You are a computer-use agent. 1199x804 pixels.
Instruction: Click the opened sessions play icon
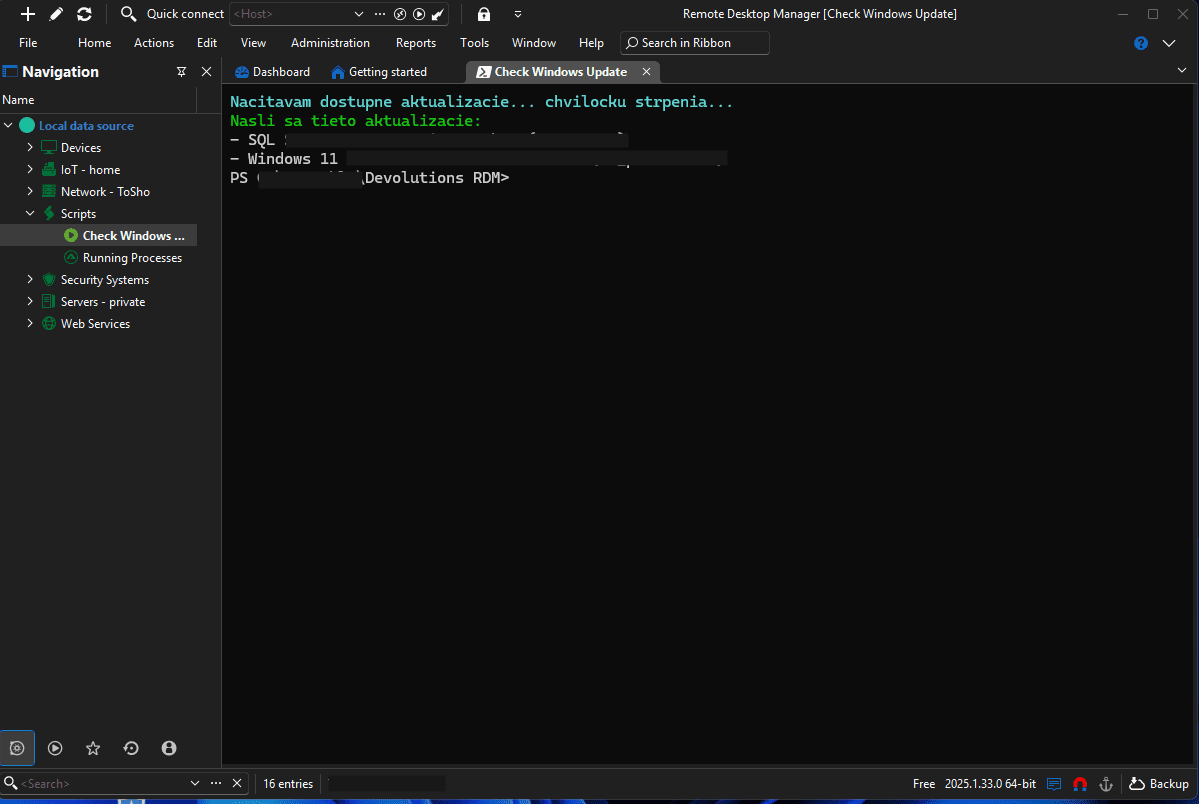click(x=55, y=748)
